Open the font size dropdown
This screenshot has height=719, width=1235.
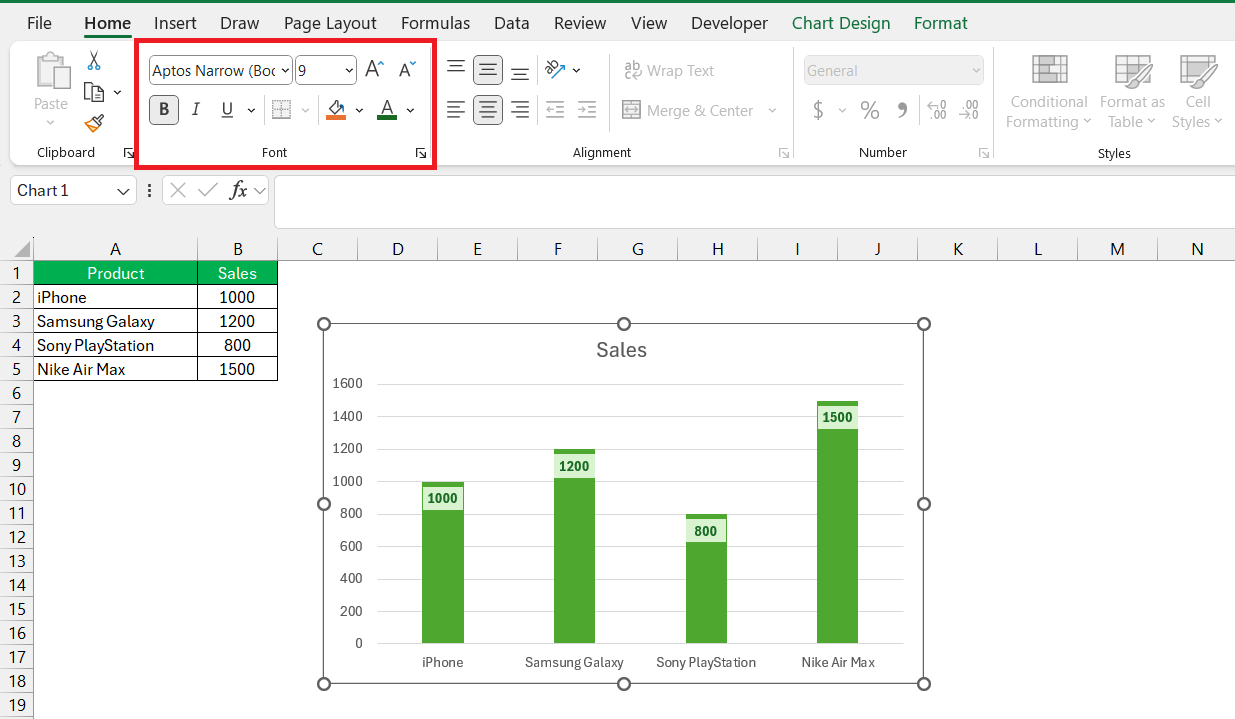[x=349, y=70]
